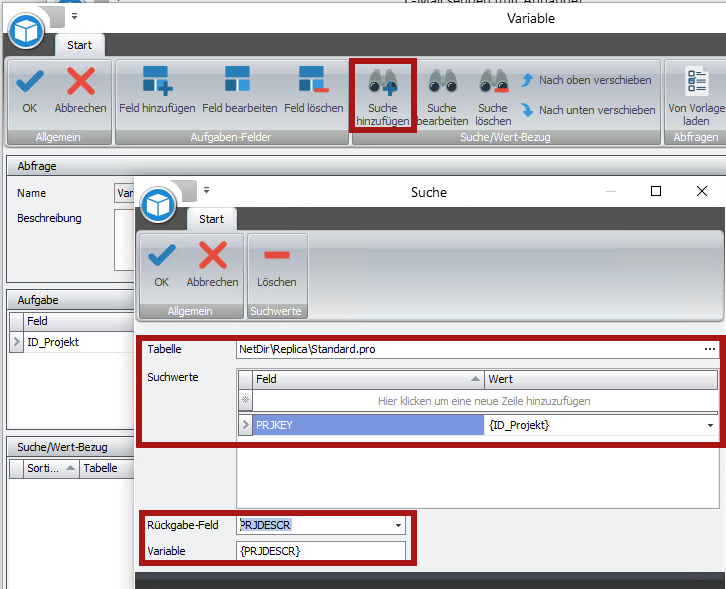Click the Suche dialog application cube logo
The height and width of the screenshot is (589, 726).
[158, 206]
